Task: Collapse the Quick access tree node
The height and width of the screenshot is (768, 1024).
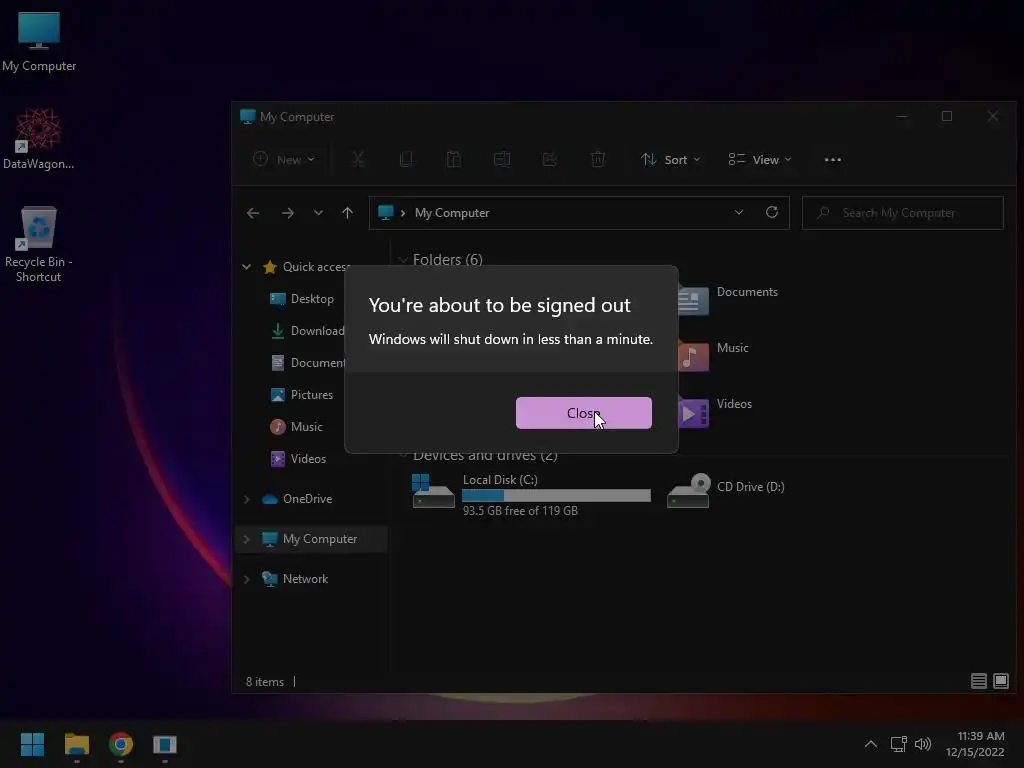Action: click(246, 266)
